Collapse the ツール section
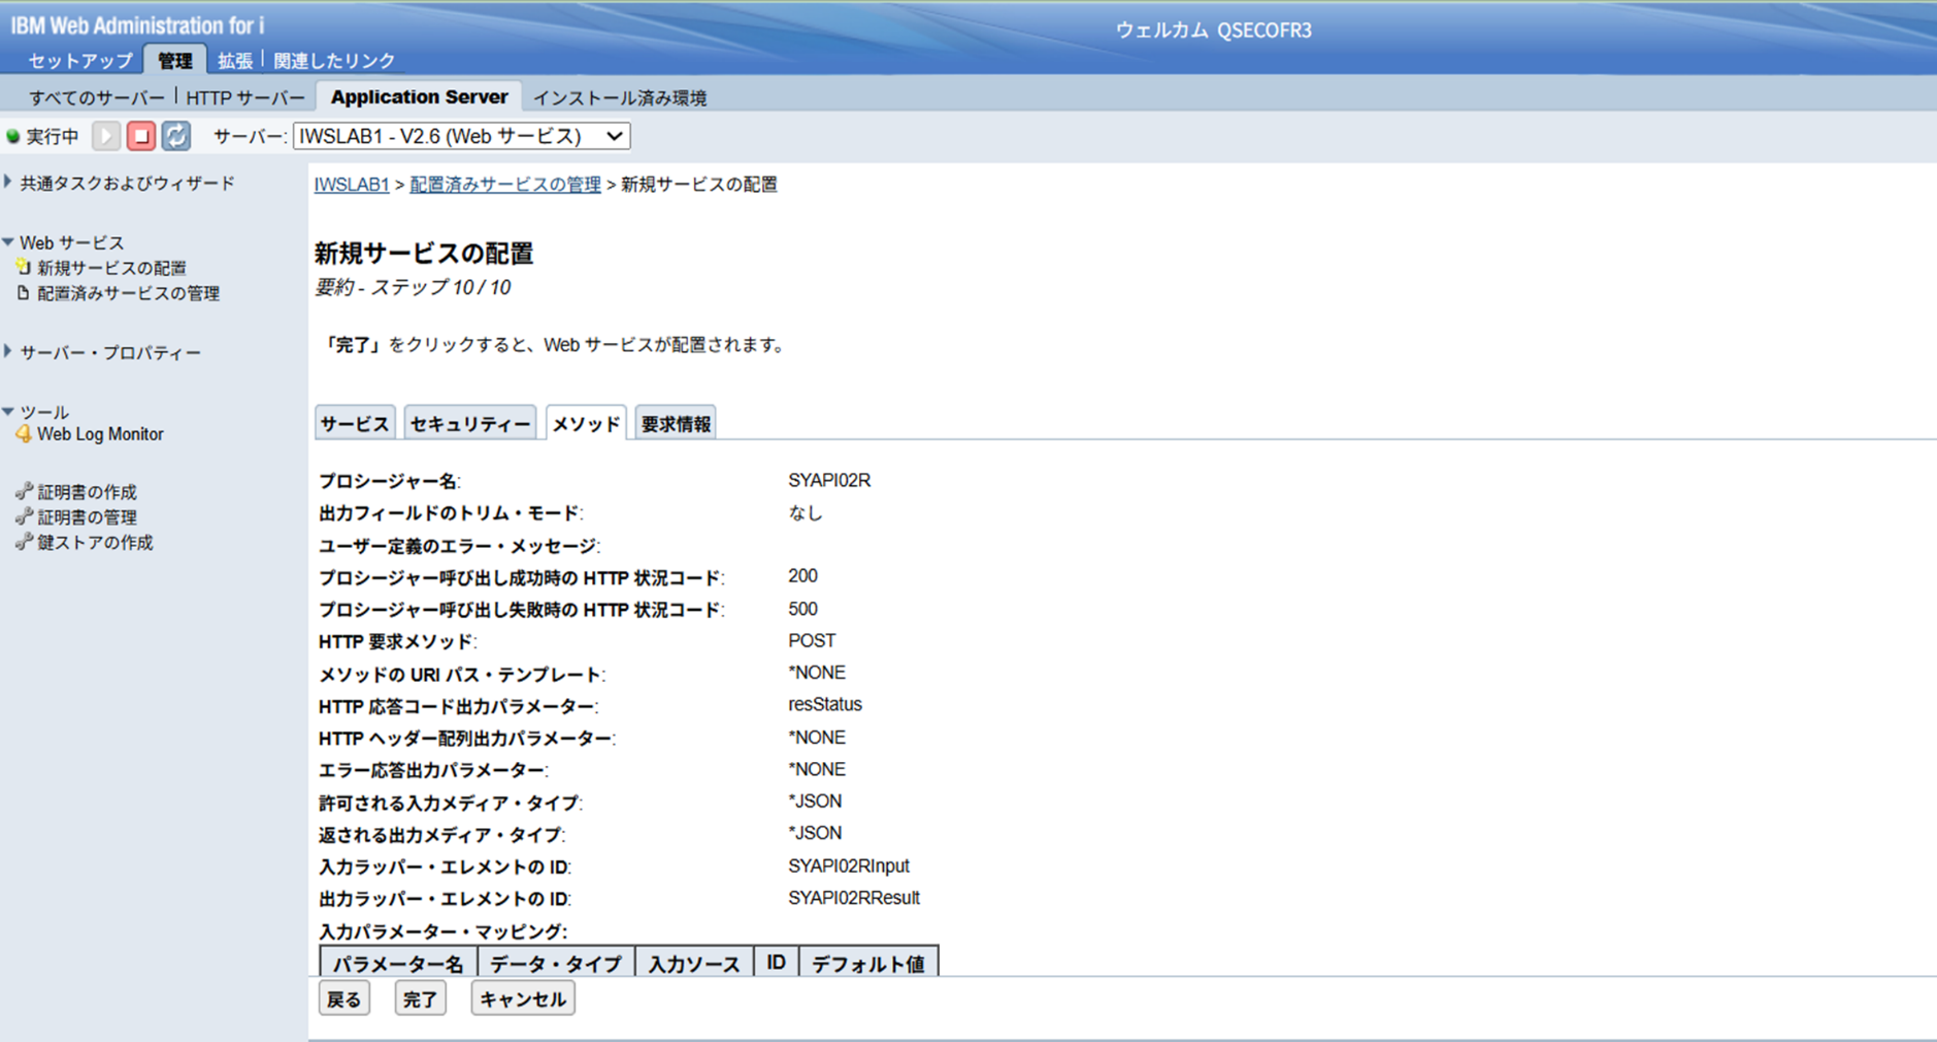This screenshot has width=1937, height=1042. click(9, 411)
